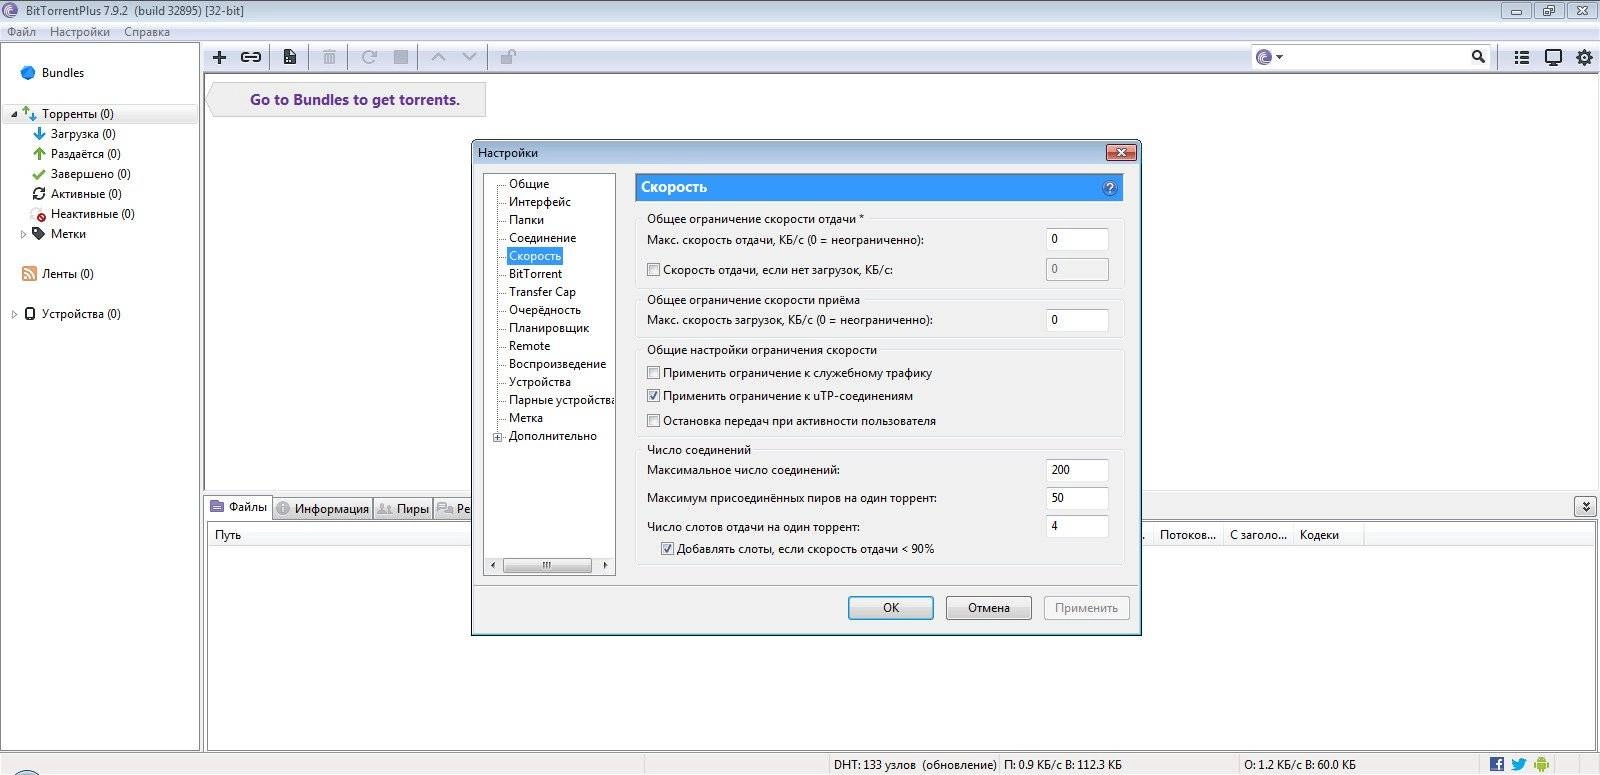Click the help question mark in Скорость header

[1109, 188]
